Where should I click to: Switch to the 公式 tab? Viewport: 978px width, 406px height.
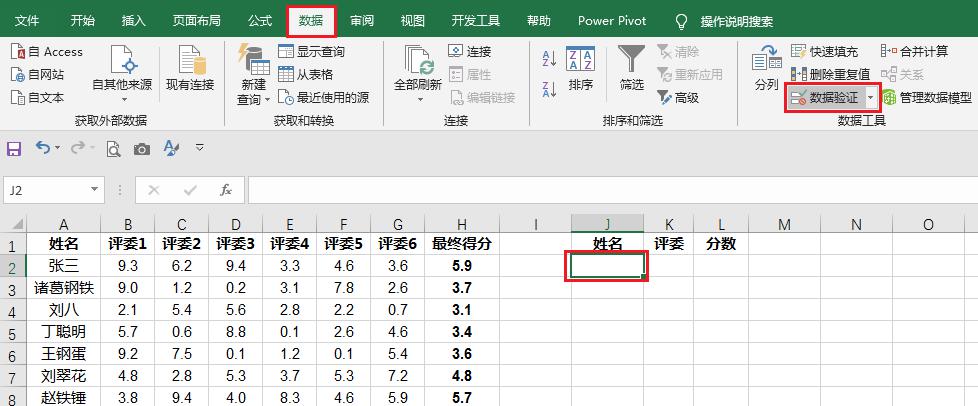(259, 21)
